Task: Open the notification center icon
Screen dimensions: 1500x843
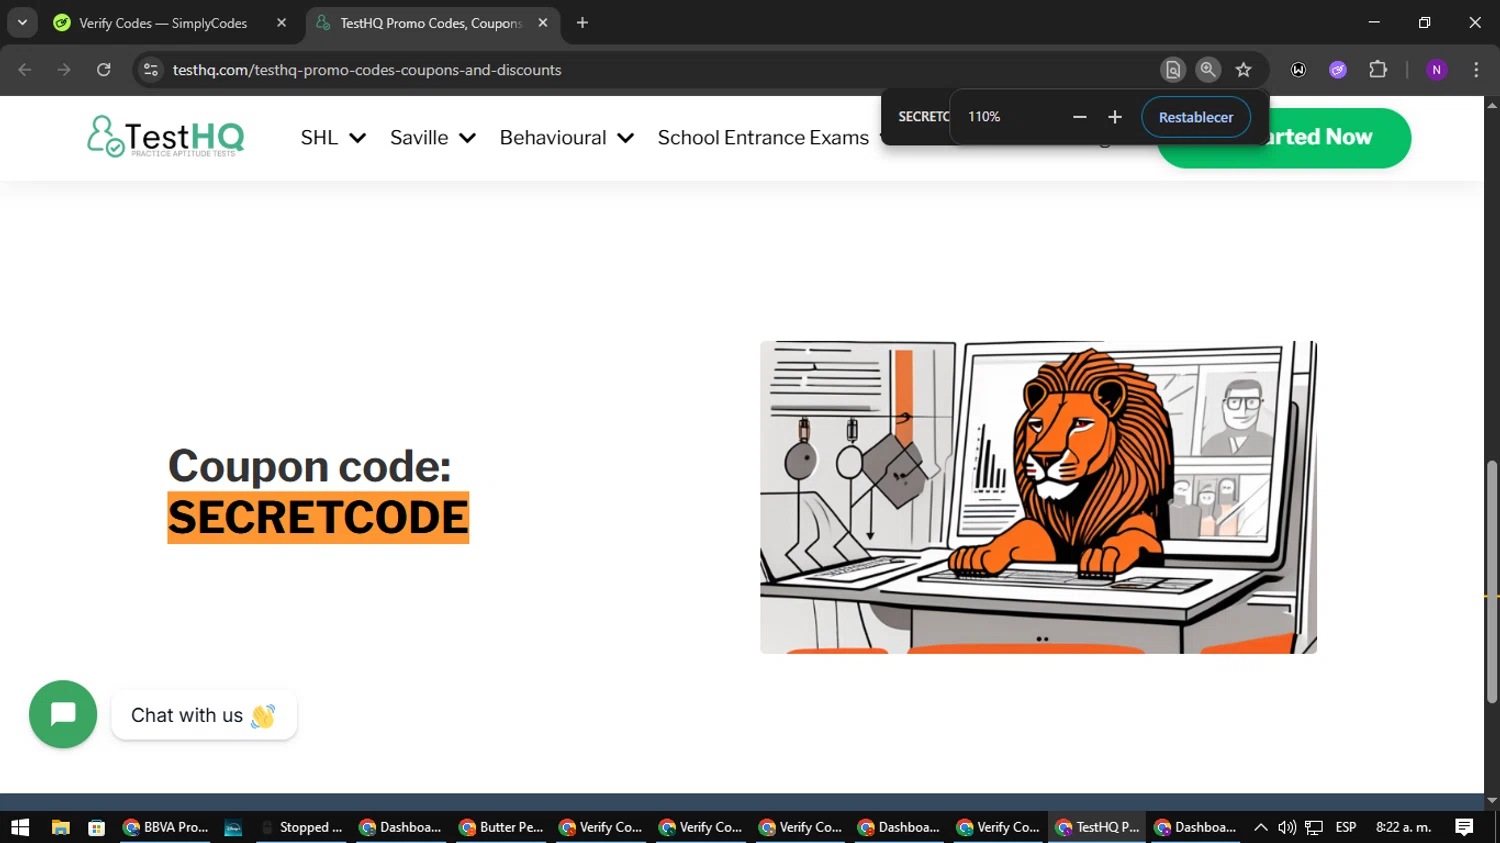Action: [x=1464, y=827]
